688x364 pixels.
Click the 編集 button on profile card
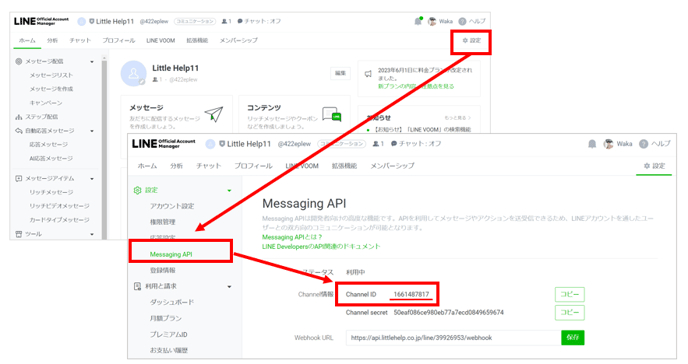click(340, 73)
